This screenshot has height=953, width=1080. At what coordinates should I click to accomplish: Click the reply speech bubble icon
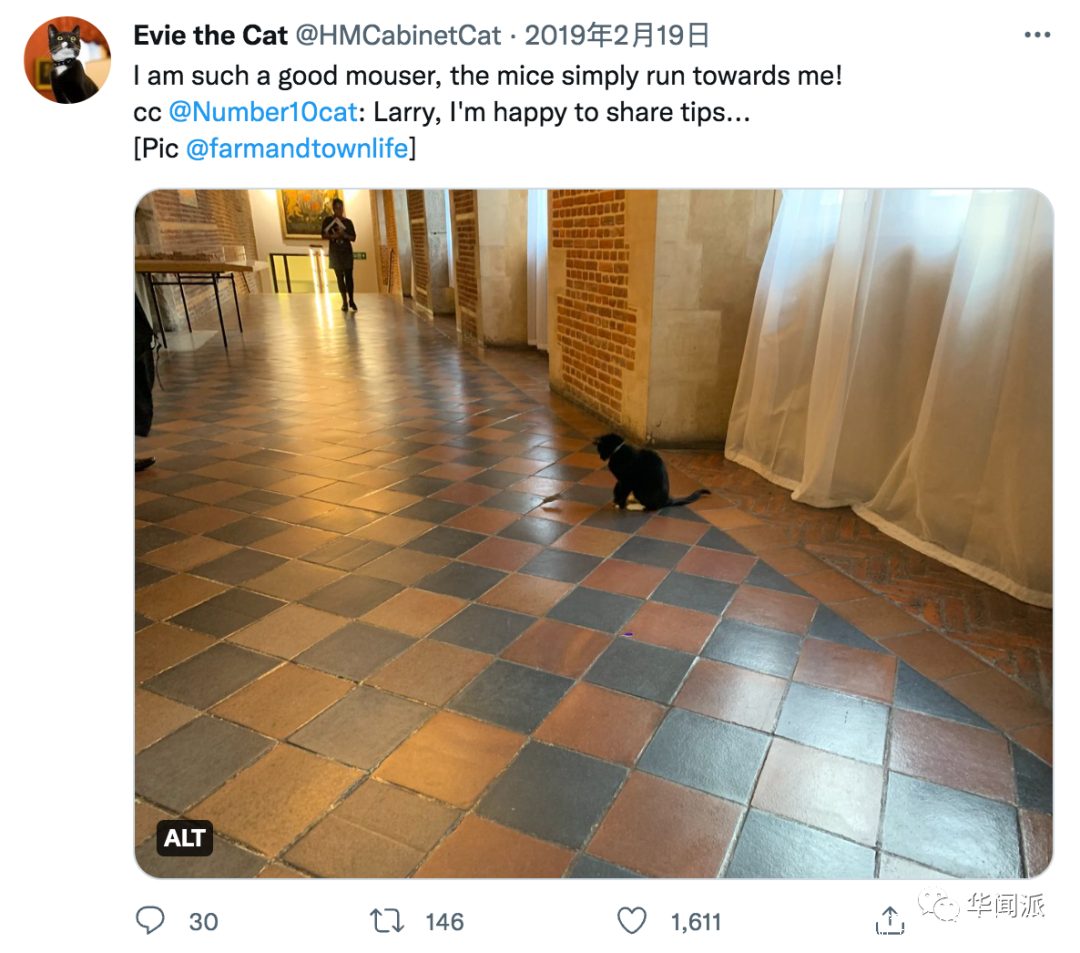click(x=150, y=921)
